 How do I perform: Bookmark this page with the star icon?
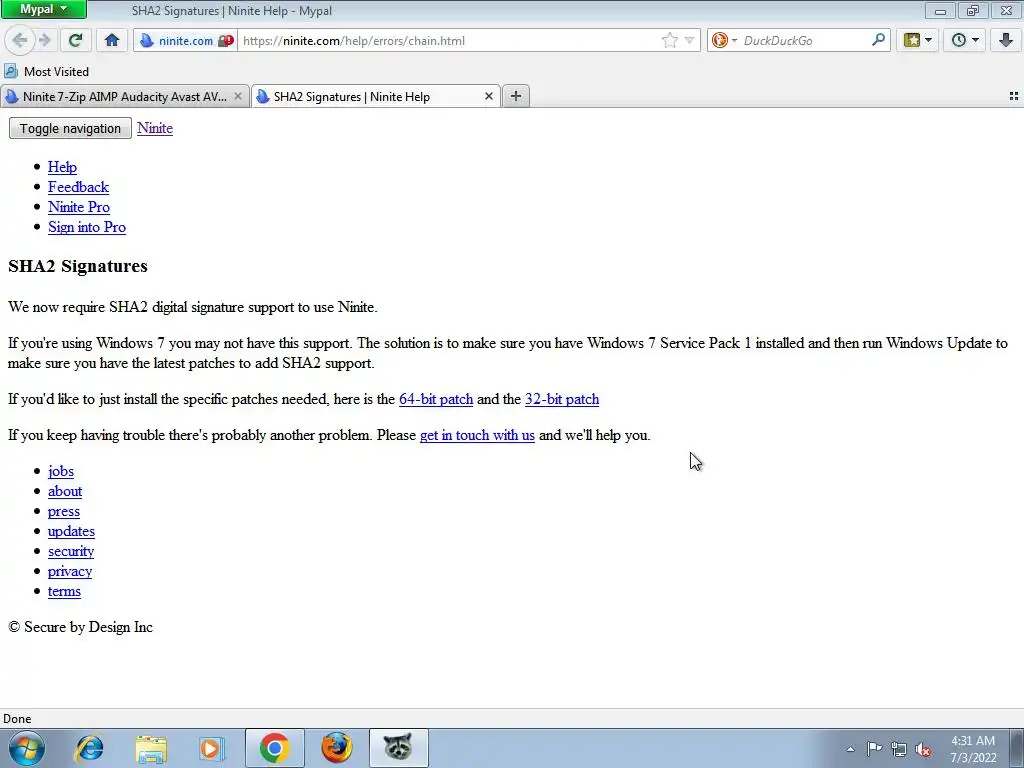[669, 40]
